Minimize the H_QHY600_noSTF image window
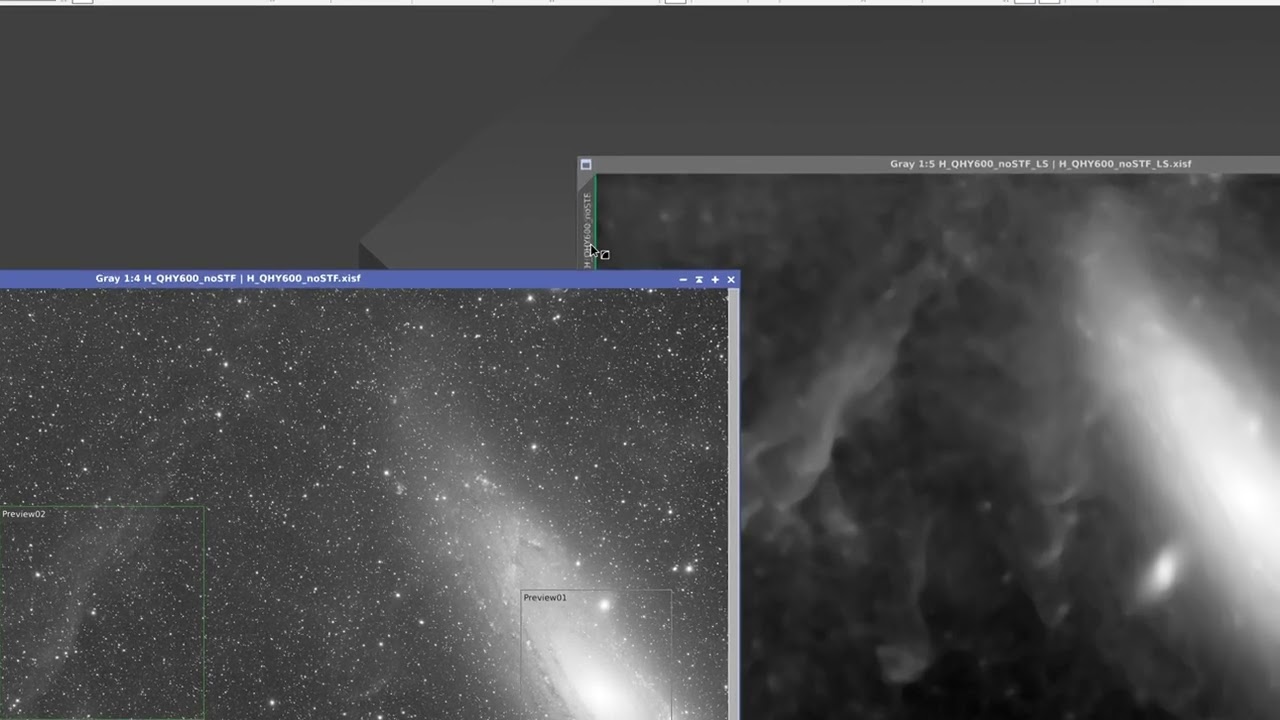This screenshot has width=1280, height=720. [x=683, y=280]
